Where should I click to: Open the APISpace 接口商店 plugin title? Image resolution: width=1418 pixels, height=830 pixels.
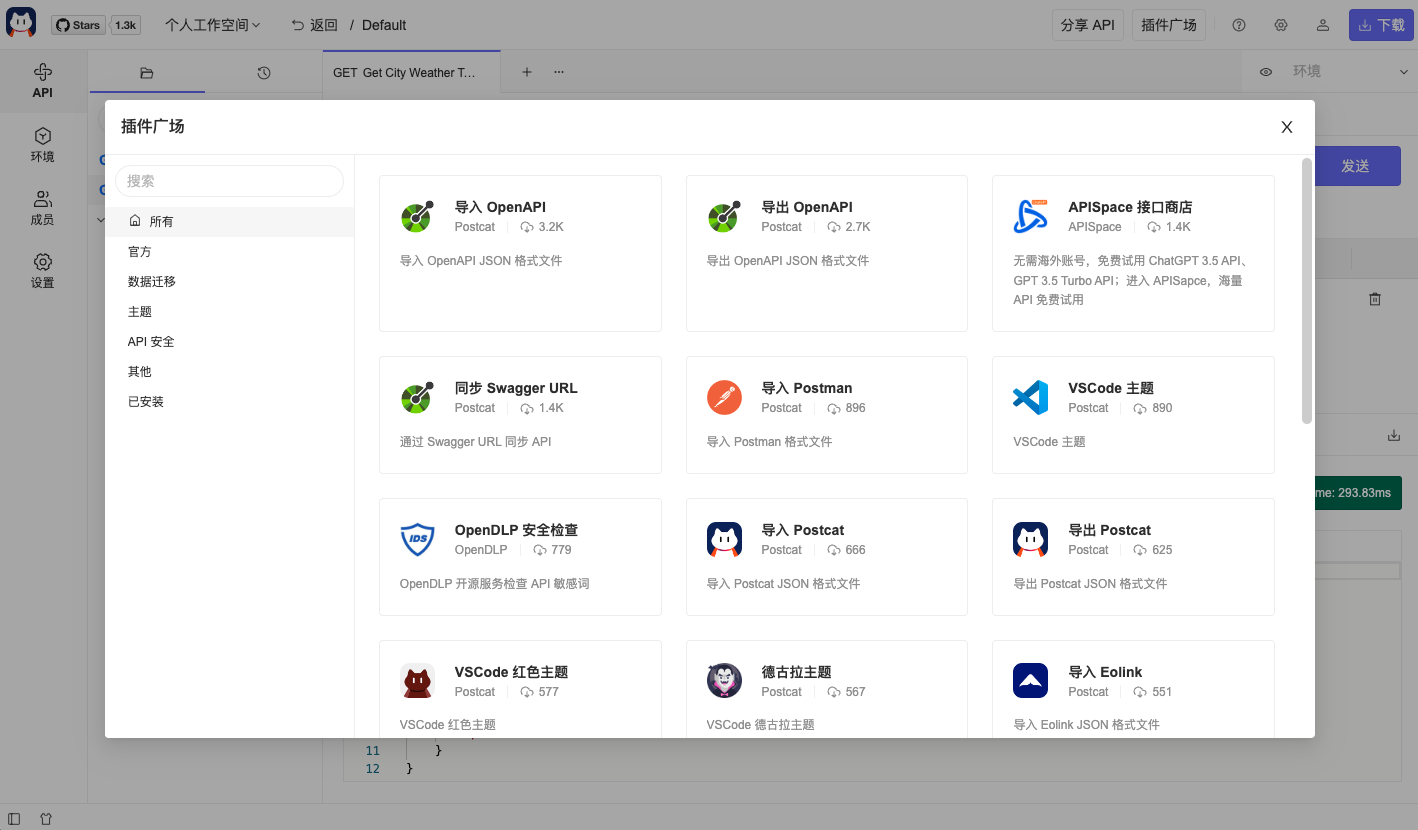pyautogui.click(x=1130, y=207)
